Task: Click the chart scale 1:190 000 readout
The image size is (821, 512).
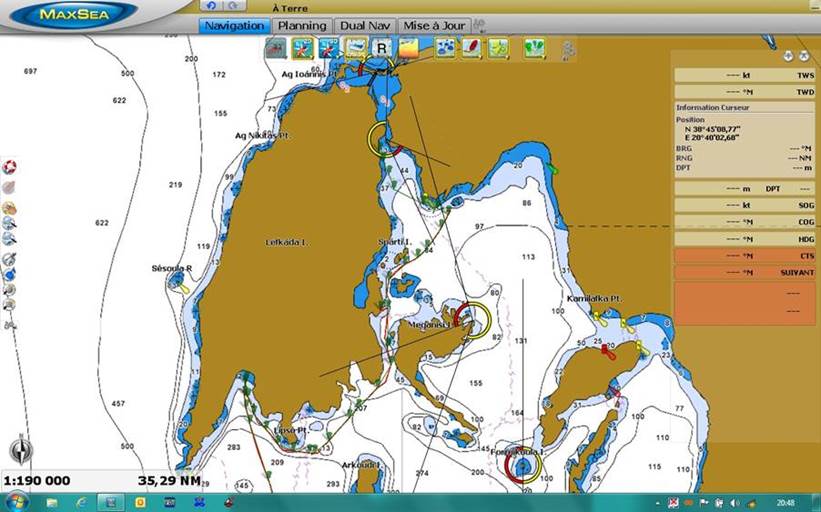Action: tap(37, 480)
